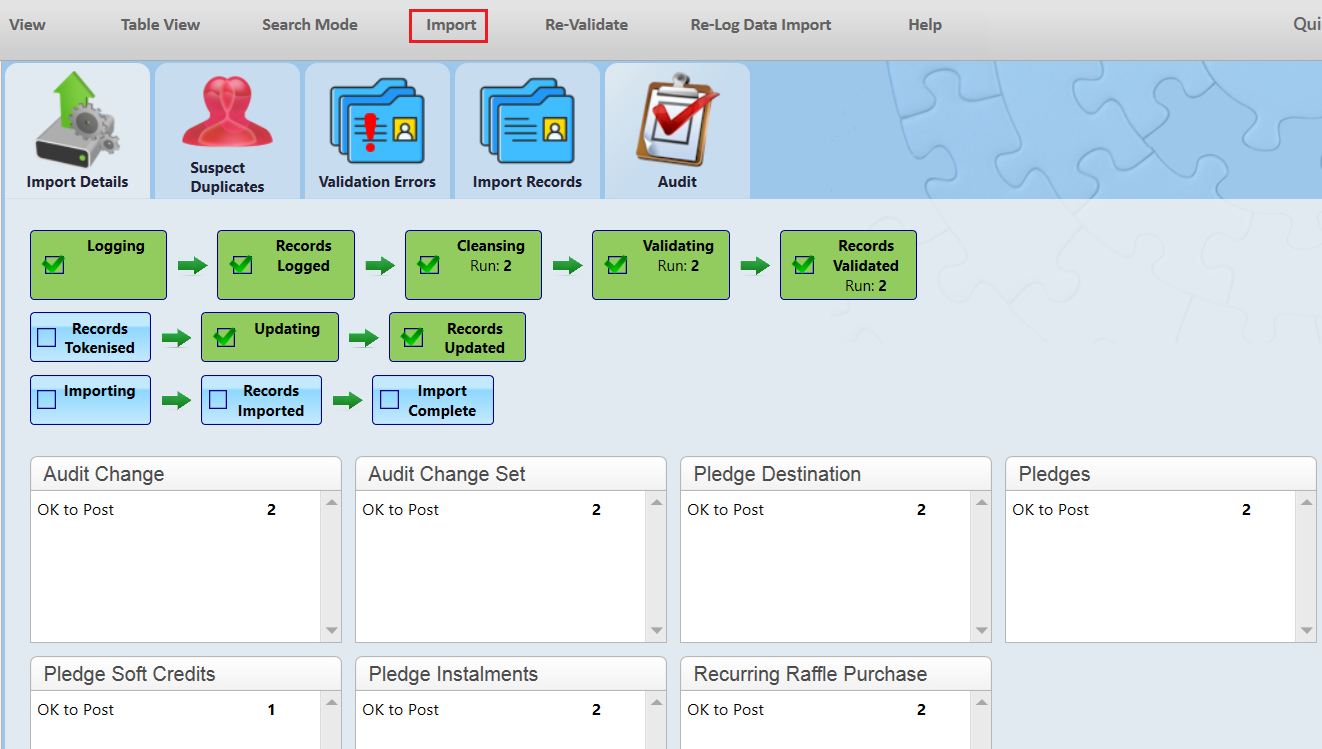The width and height of the screenshot is (1322, 749).
Task: Tick the Records Tokenised checkbox
Action: pyautogui.click(x=46, y=338)
